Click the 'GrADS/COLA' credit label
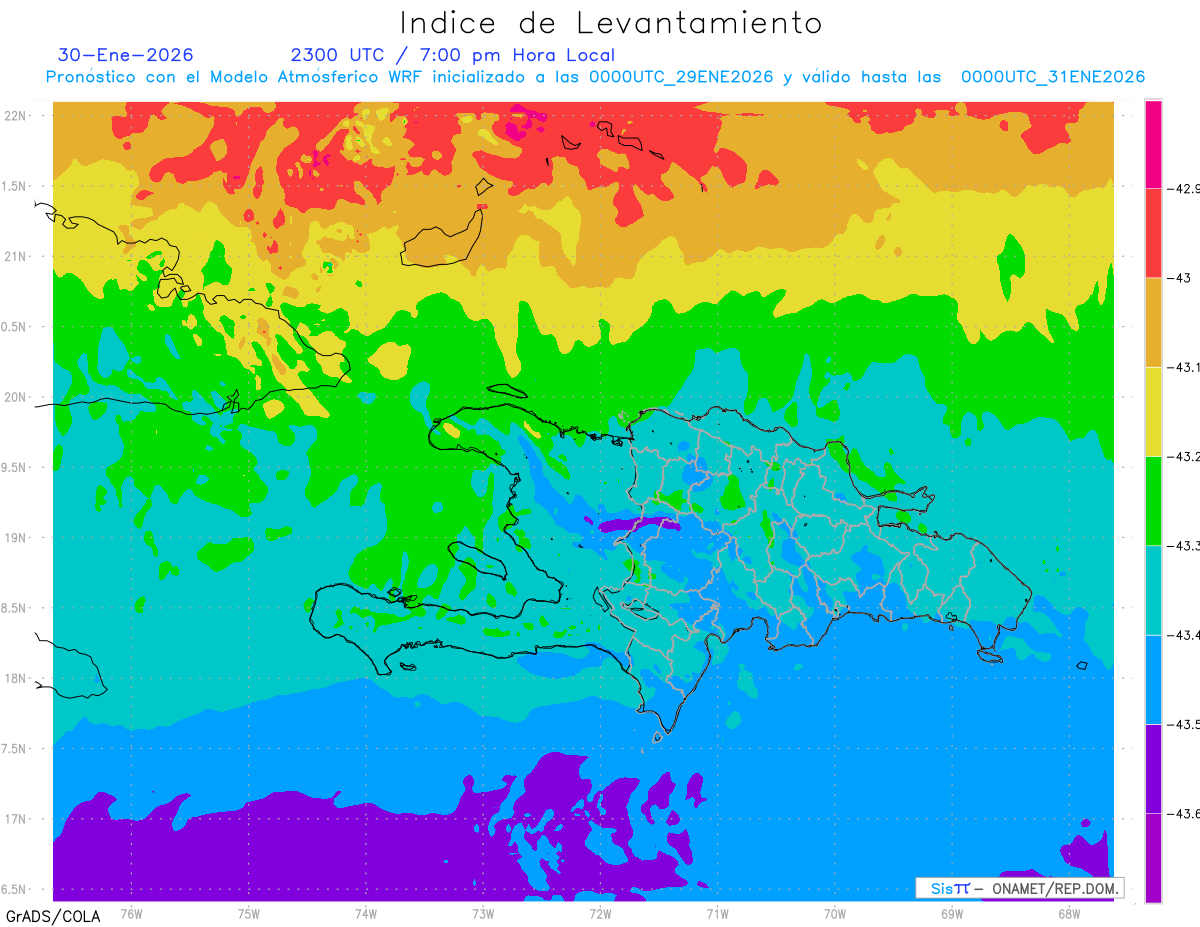The height and width of the screenshot is (927, 1200). pos(53,916)
